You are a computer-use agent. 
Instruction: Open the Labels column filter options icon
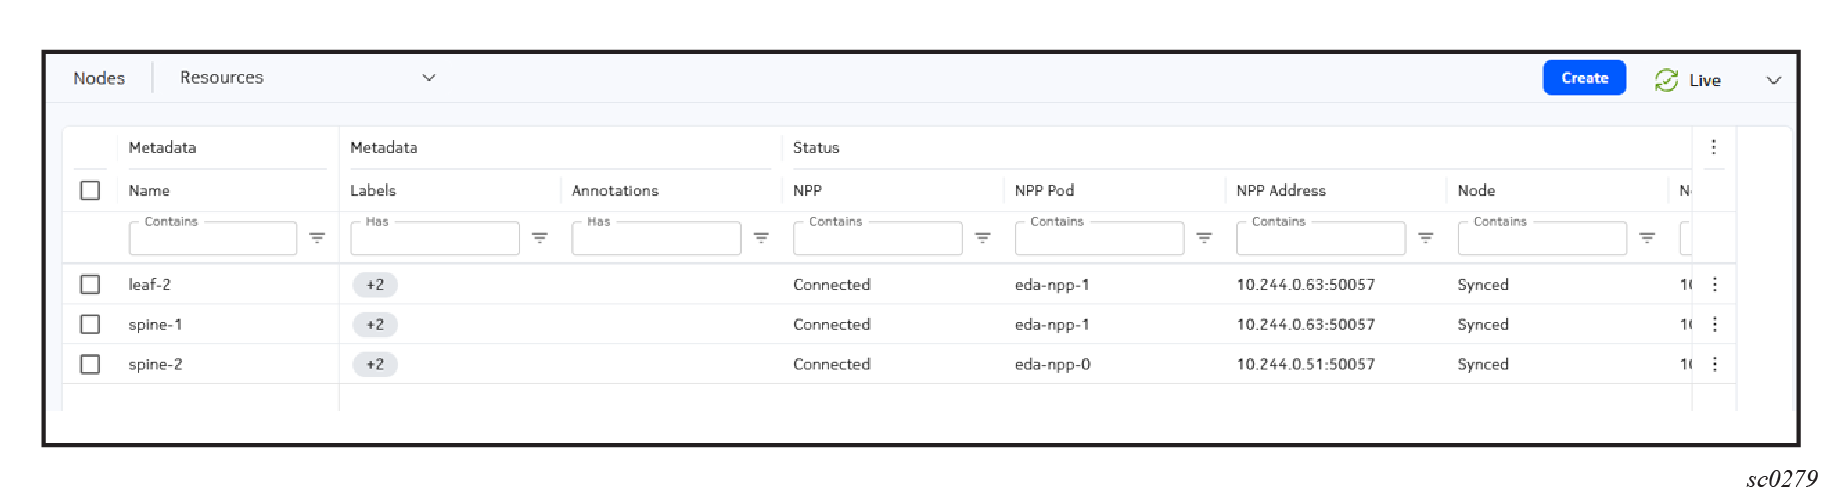(x=539, y=238)
